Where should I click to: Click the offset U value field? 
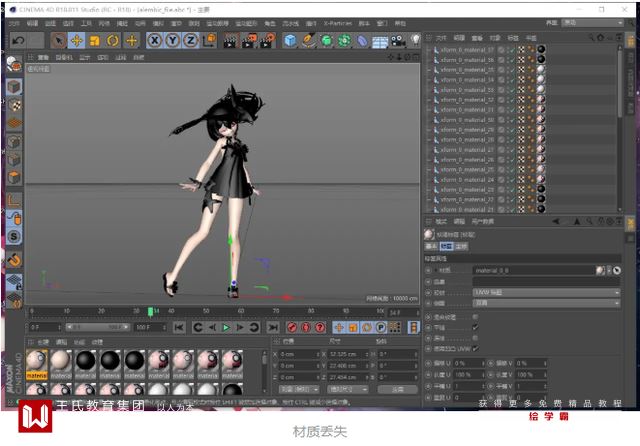[x=469, y=363]
